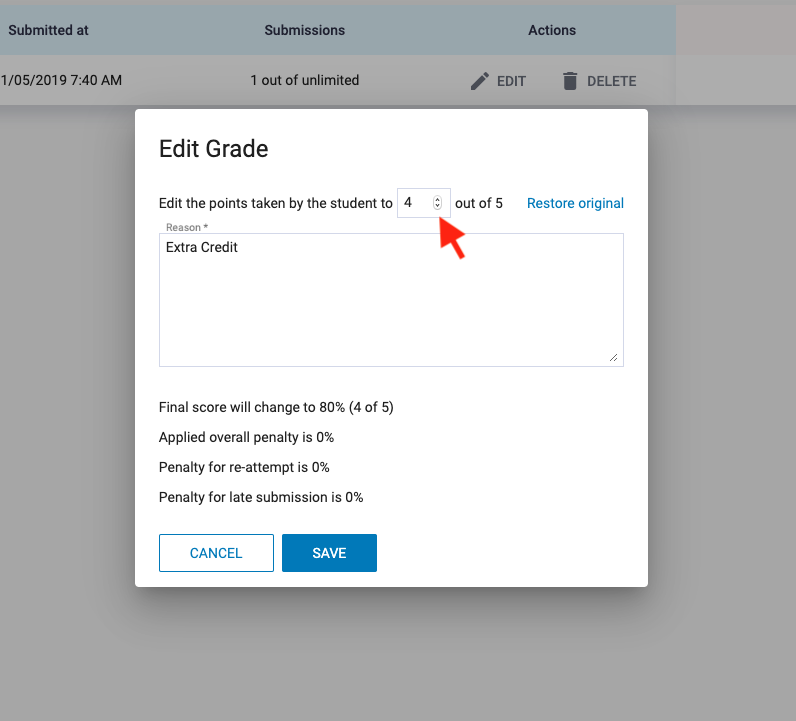796x721 pixels.
Task: Click the Actions column header
Action: tap(552, 30)
